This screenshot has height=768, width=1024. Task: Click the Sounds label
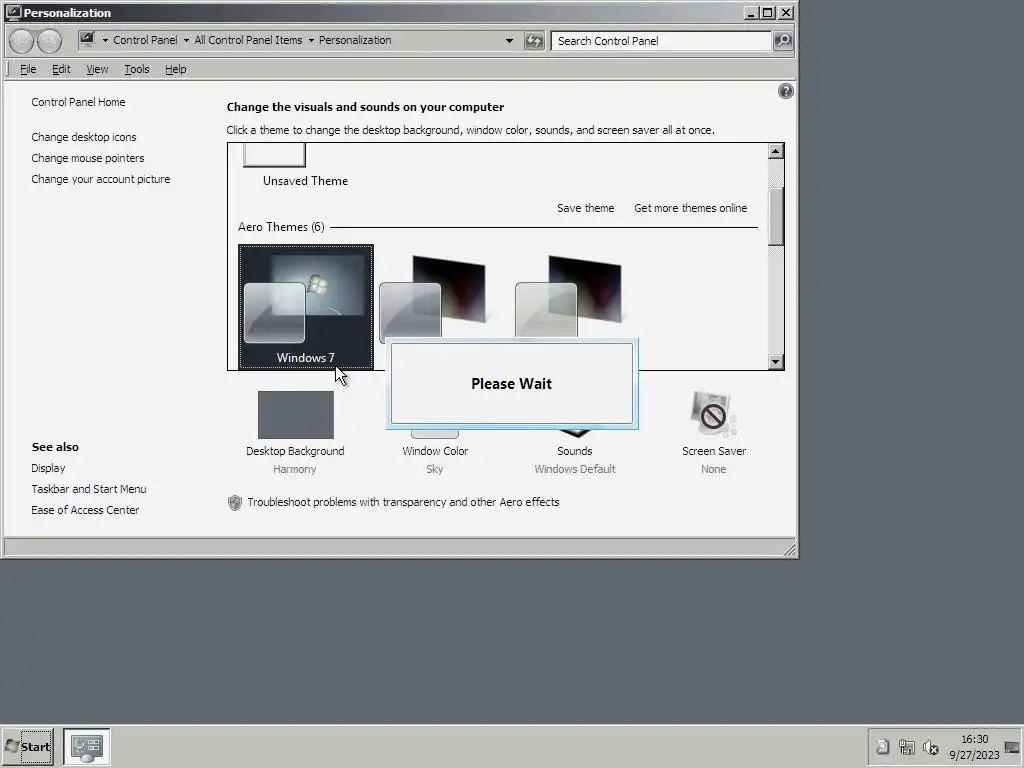[575, 451]
